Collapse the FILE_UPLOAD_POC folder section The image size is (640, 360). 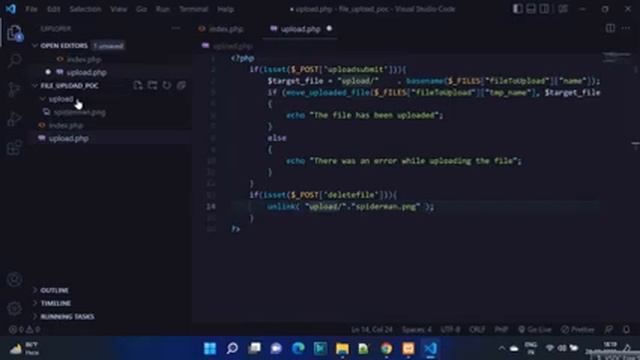click(x=35, y=86)
